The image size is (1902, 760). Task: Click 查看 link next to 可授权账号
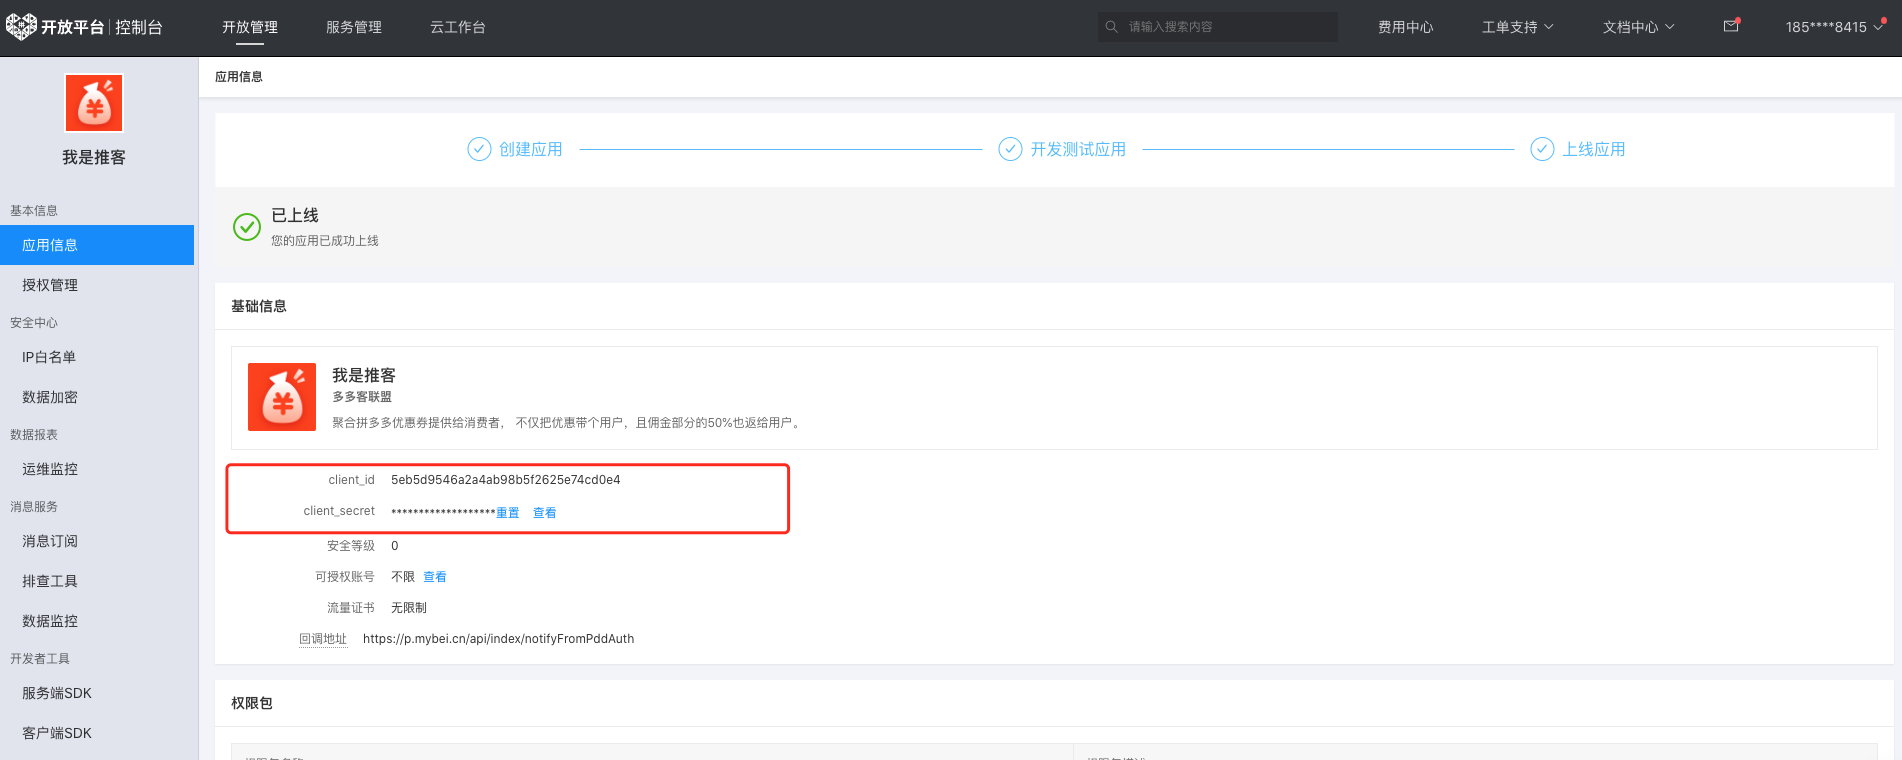(x=435, y=577)
